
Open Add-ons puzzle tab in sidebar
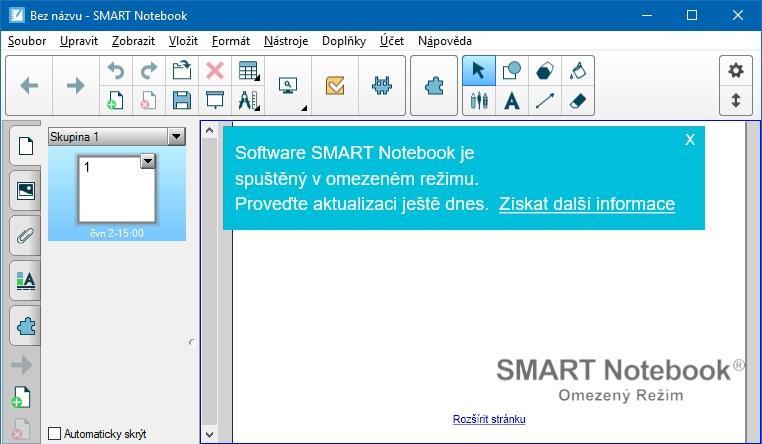pyautogui.click(x=25, y=326)
